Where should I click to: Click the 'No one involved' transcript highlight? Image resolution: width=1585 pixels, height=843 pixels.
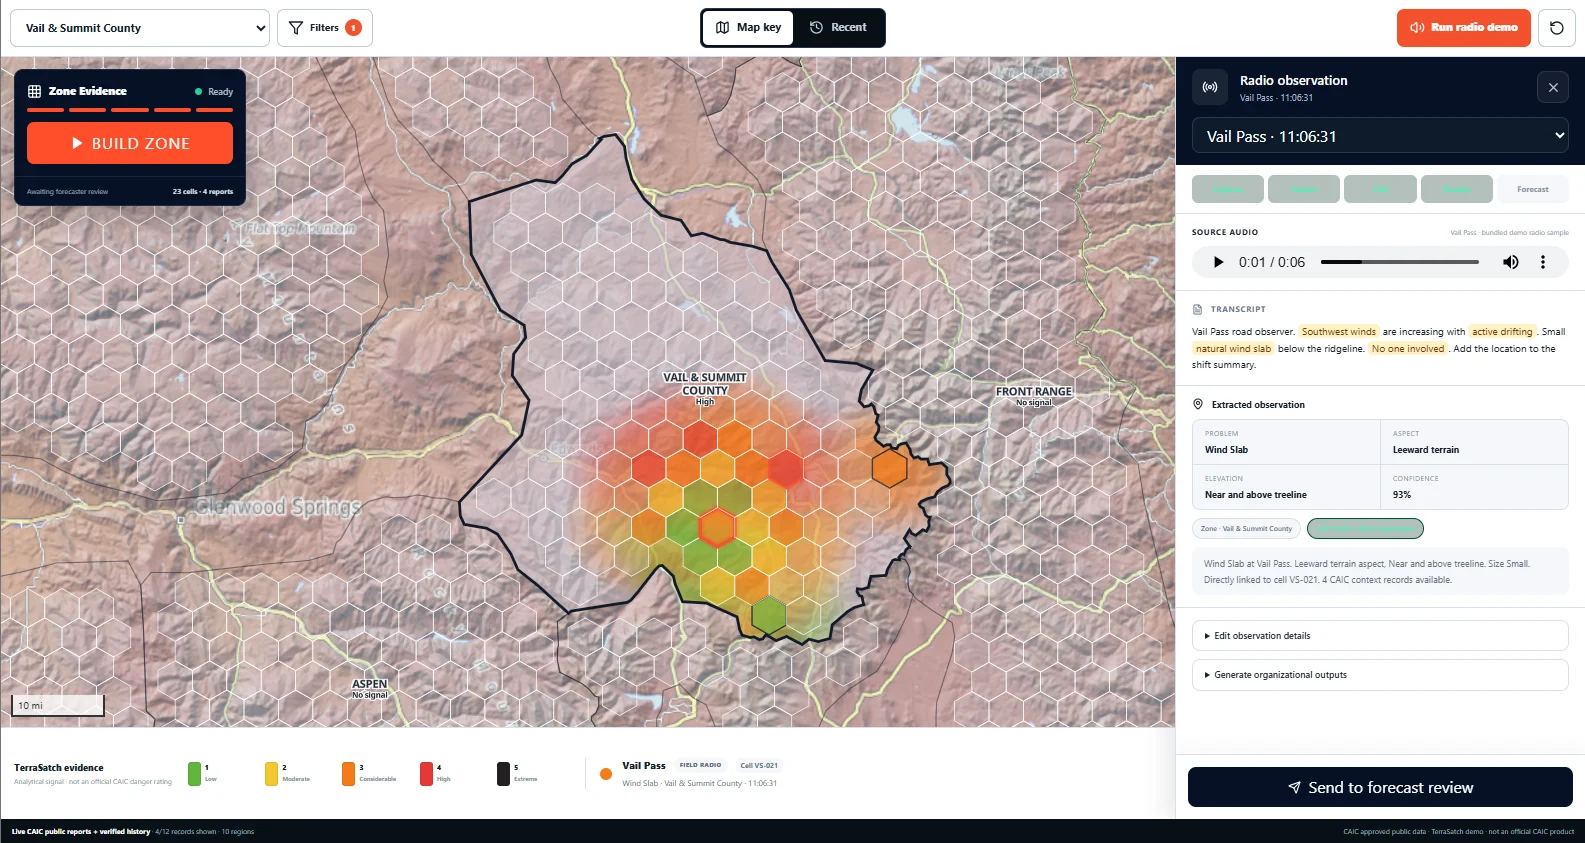pos(1408,349)
